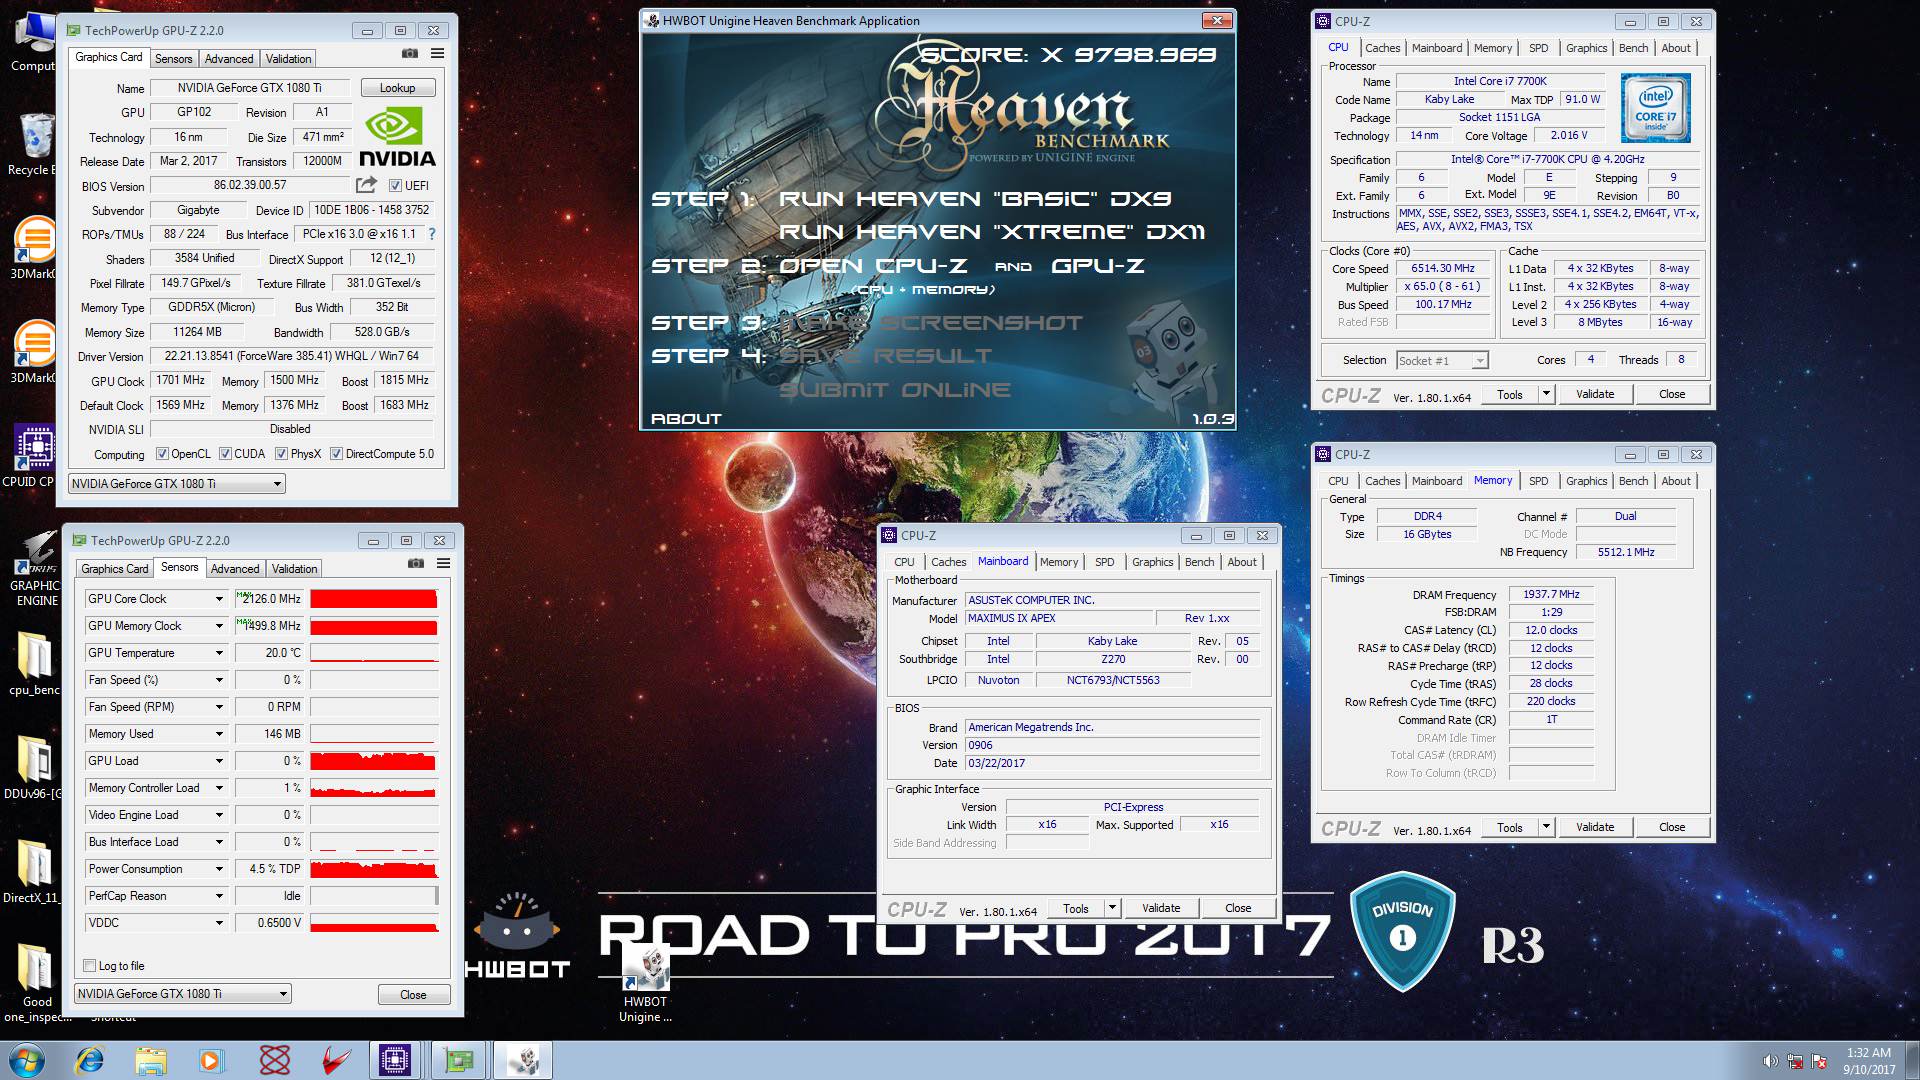Open the Recycle Bin desktop icon

point(35,143)
